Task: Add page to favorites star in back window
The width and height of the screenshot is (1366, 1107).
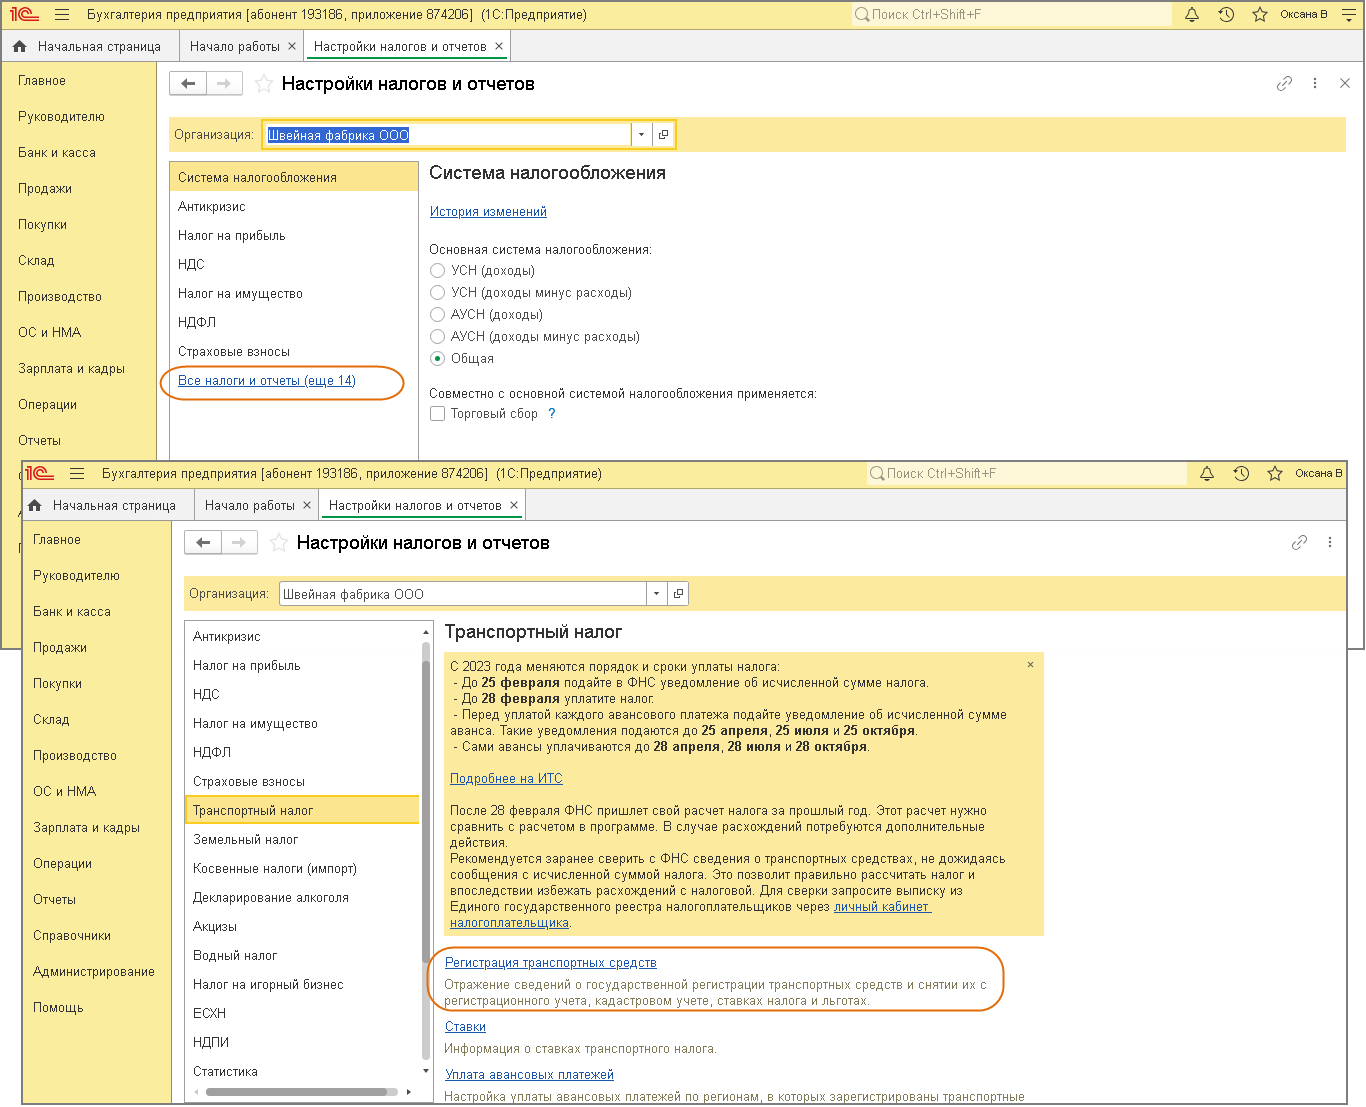Action: pyautogui.click(x=264, y=84)
